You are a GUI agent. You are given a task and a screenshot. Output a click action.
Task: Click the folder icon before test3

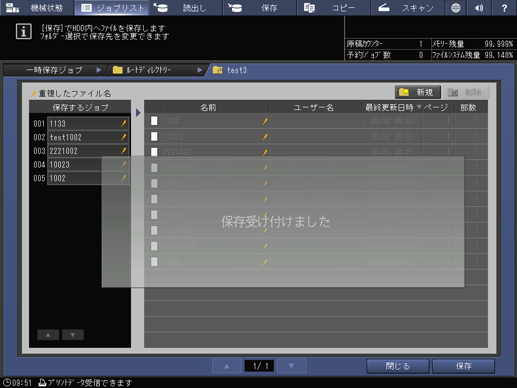[218, 70]
